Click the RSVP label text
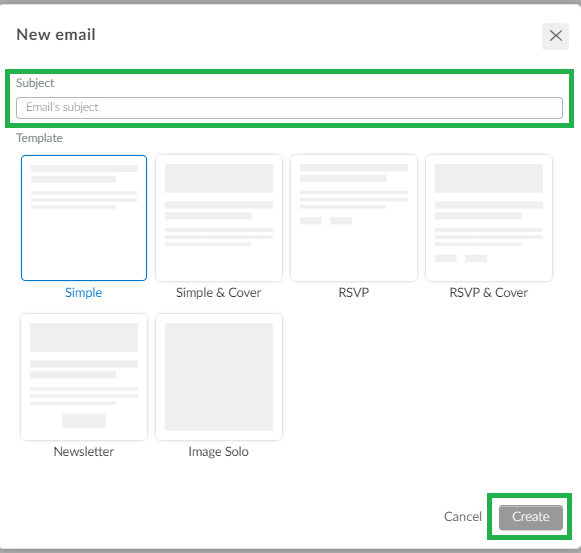The image size is (581, 553). coord(354,292)
